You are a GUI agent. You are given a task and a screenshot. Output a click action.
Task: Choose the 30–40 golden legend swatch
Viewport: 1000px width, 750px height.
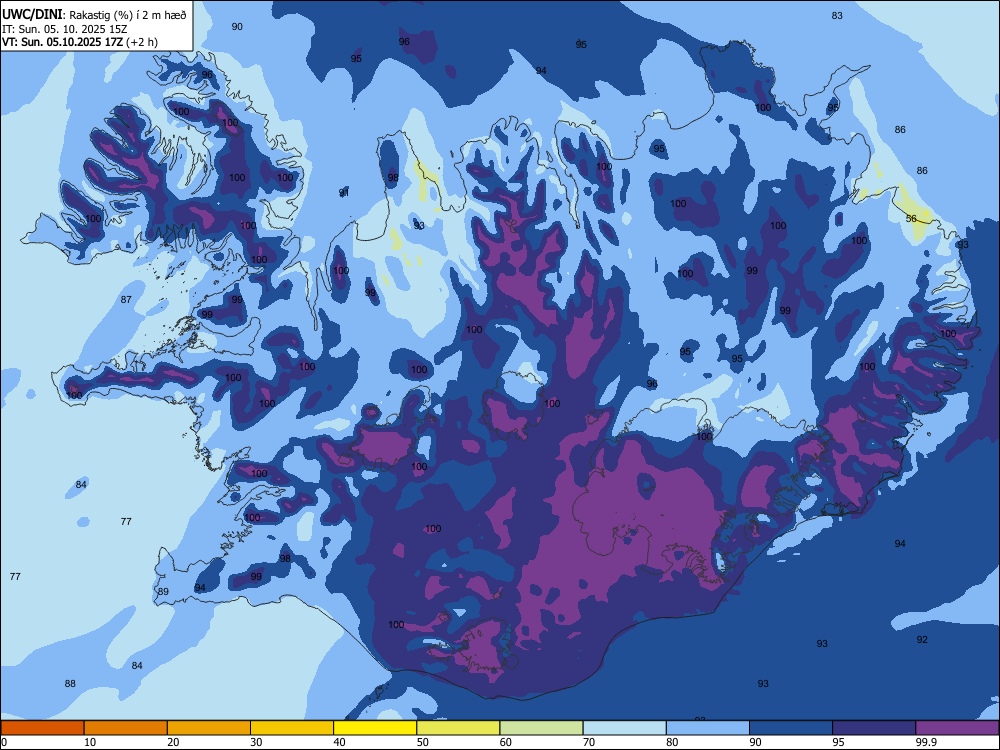[292, 728]
